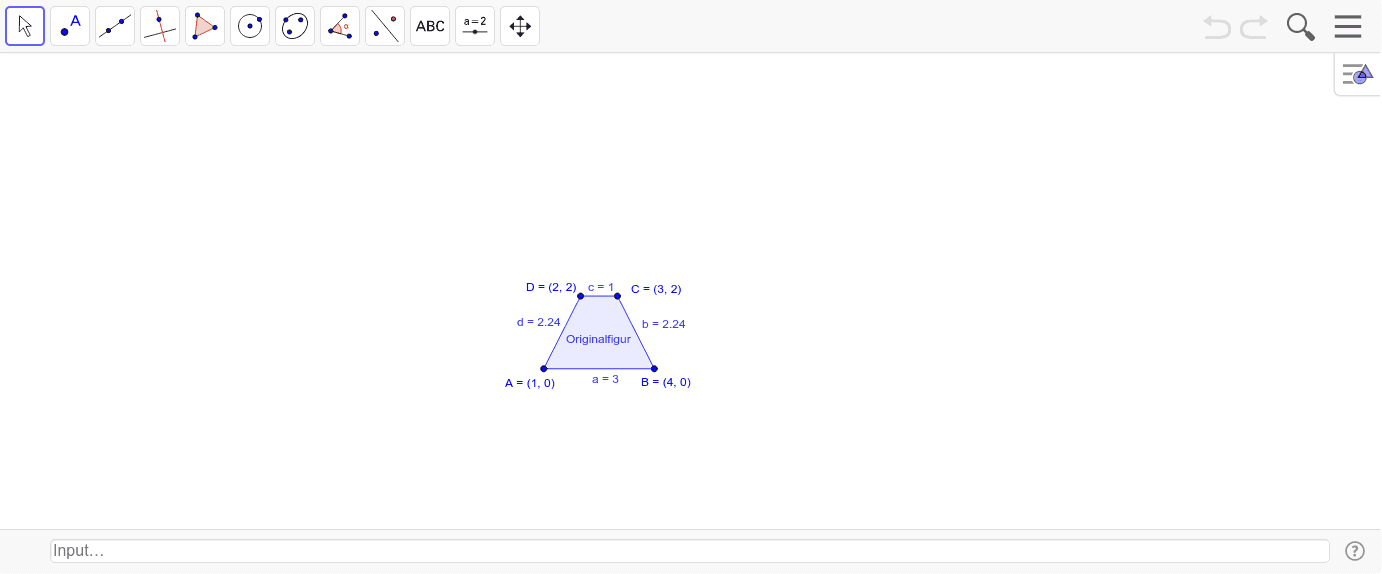Select the Line through two points tool

click(115, 26)
